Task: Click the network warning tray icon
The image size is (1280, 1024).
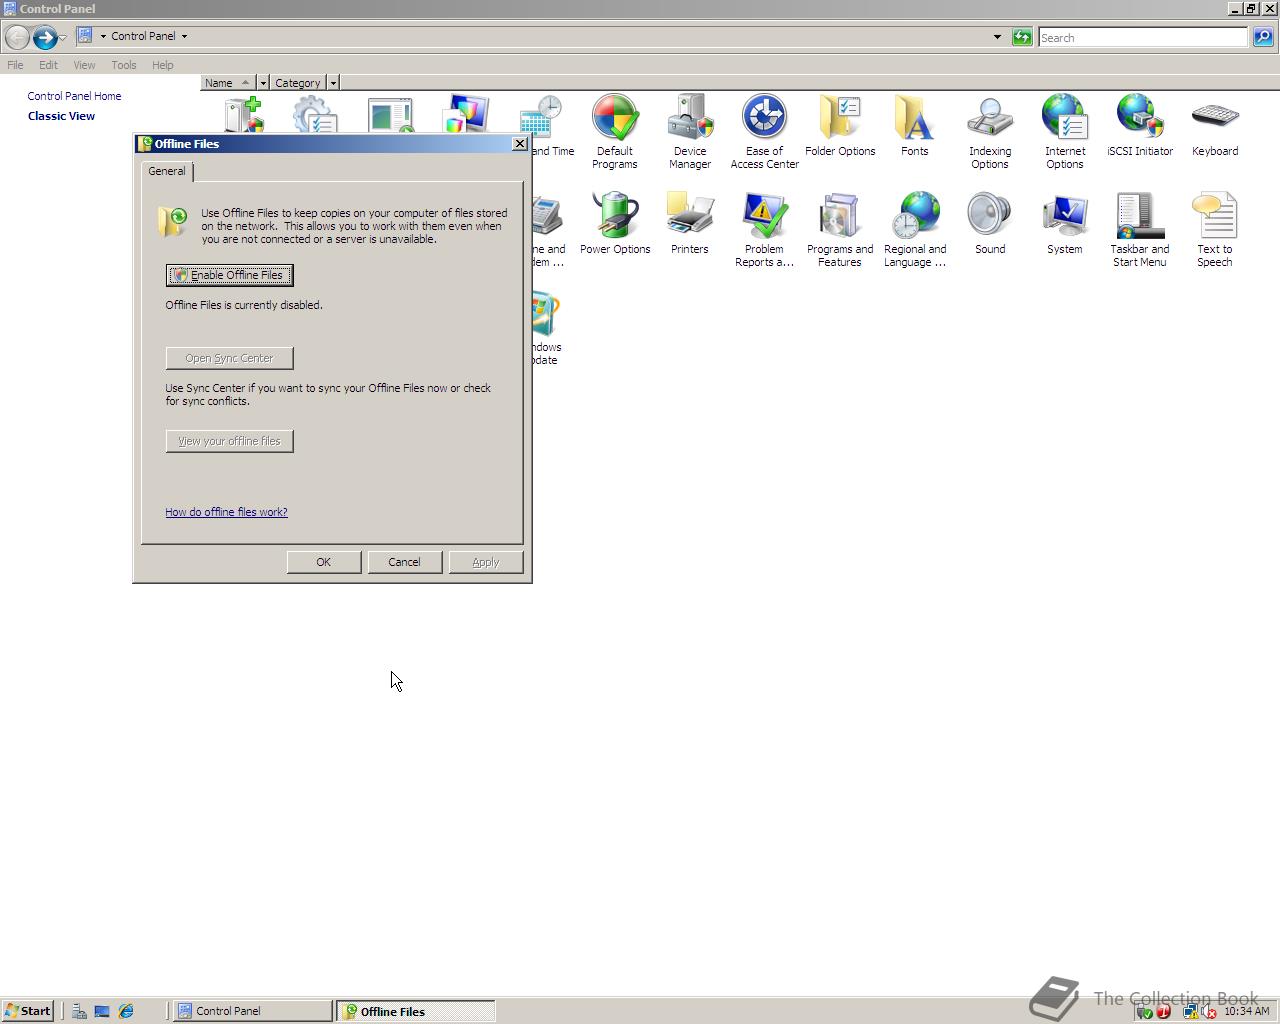Action: [x=1191, y=1011]
